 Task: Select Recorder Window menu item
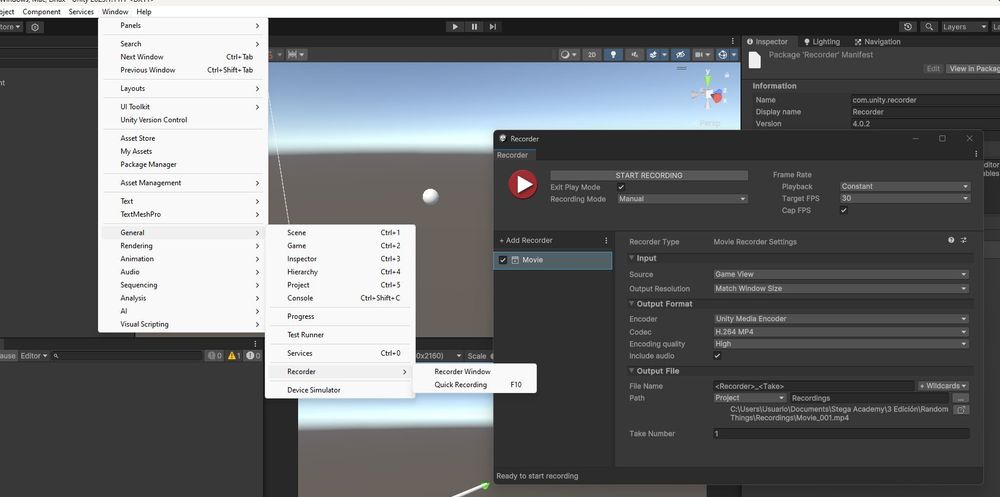click(474, 371)
